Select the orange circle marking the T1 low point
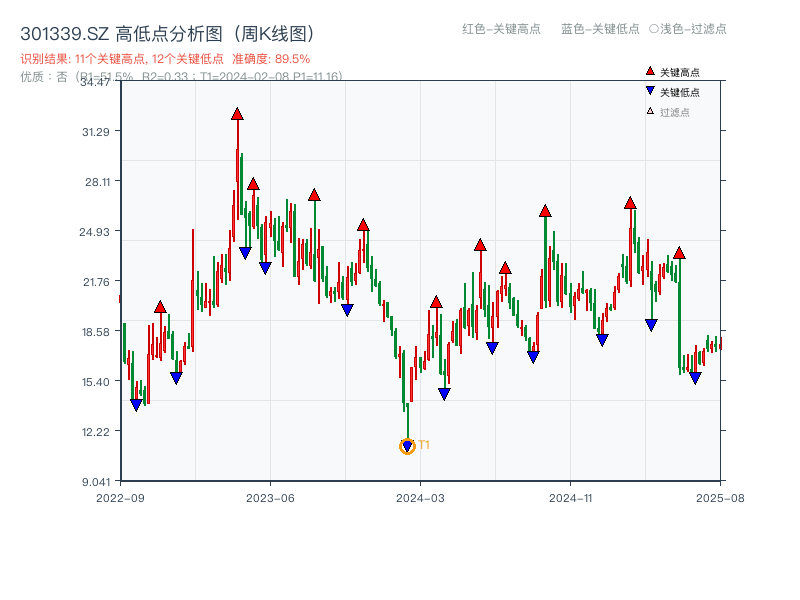Viewport: 800px width, 600px height. (406, 446)
